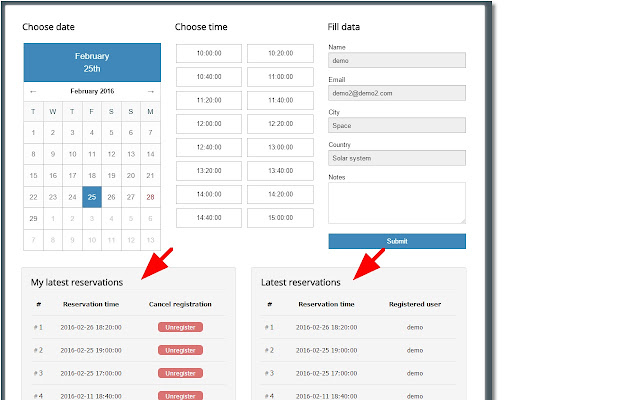Choose the 14:20:00 time slot
Image resolution: width=640 pixels, height=400 pixels.
tap(280, 194)
